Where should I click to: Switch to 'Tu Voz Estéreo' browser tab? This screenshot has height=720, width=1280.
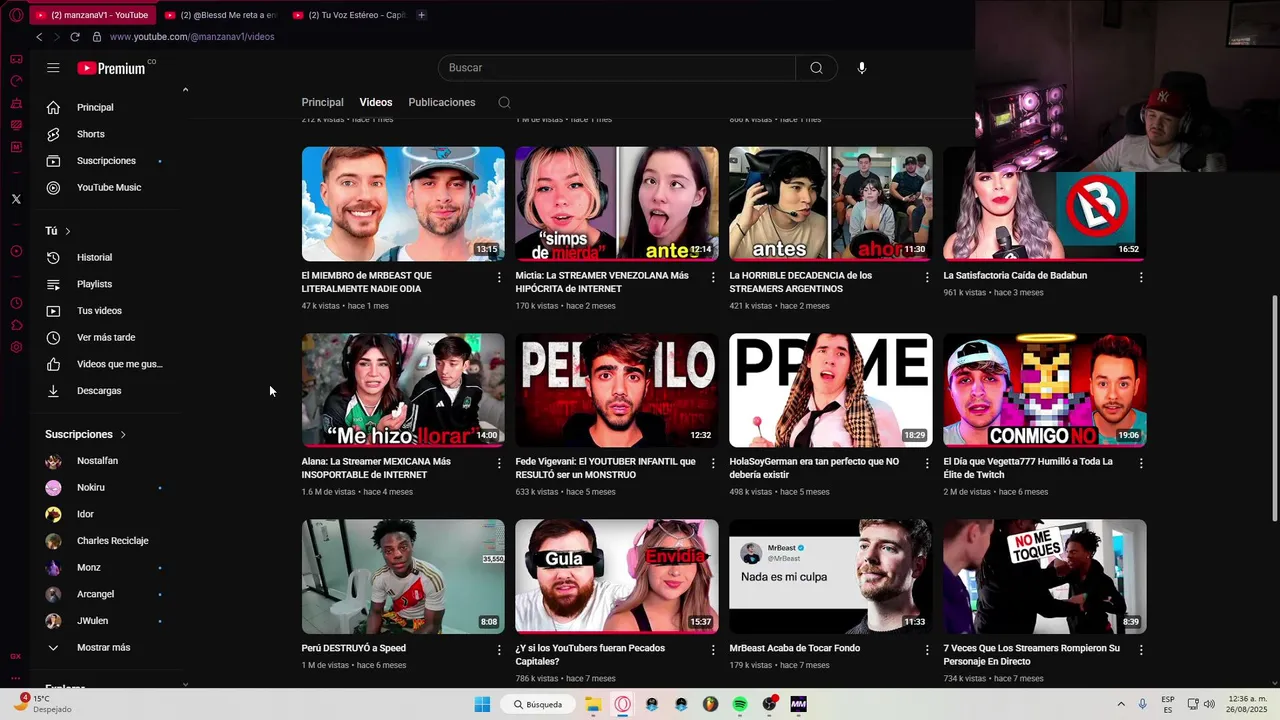tap(349, 15)
